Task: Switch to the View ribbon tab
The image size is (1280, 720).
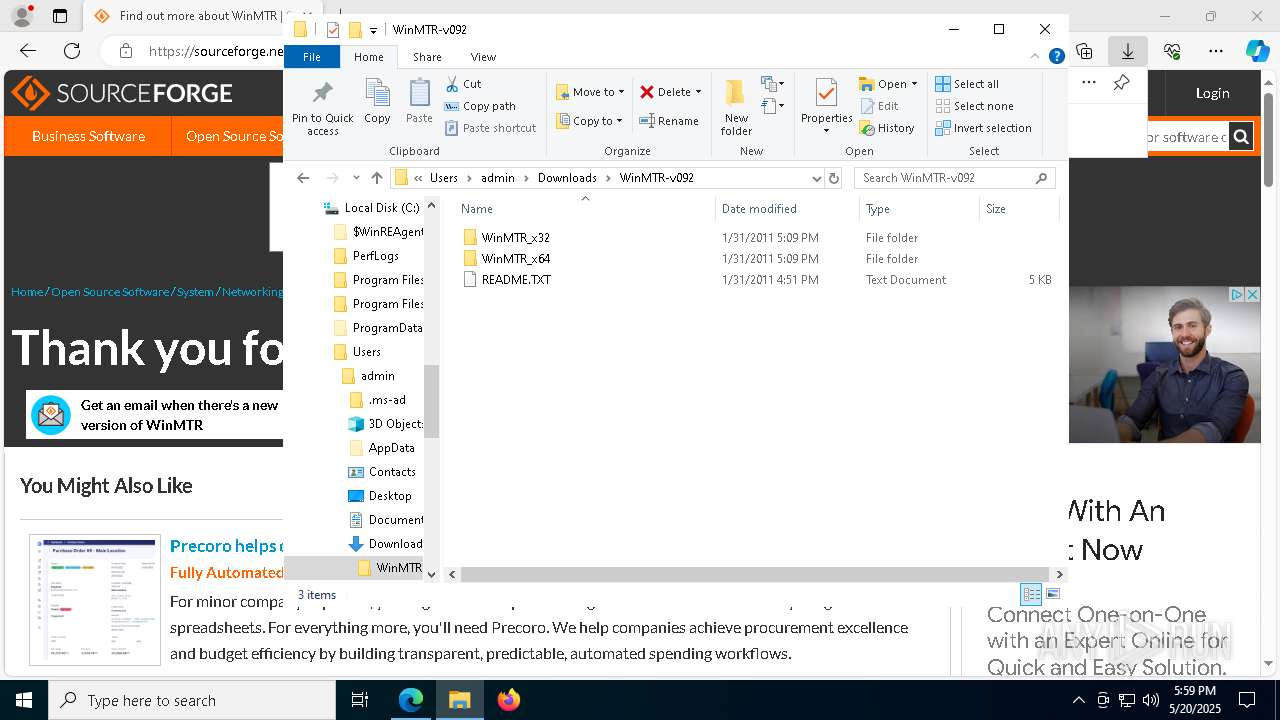Action: tap(483, 57)
